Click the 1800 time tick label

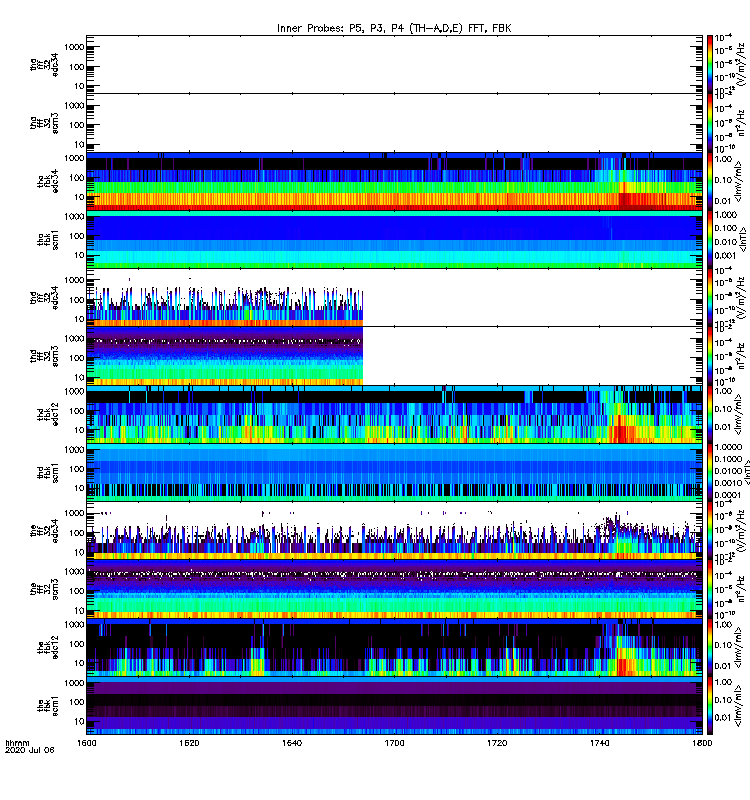click(702, 743)
